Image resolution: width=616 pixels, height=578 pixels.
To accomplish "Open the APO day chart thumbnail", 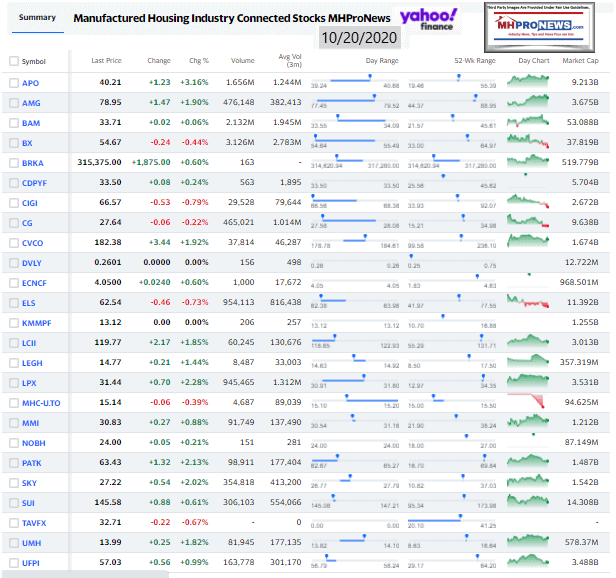I will (527, 80).
